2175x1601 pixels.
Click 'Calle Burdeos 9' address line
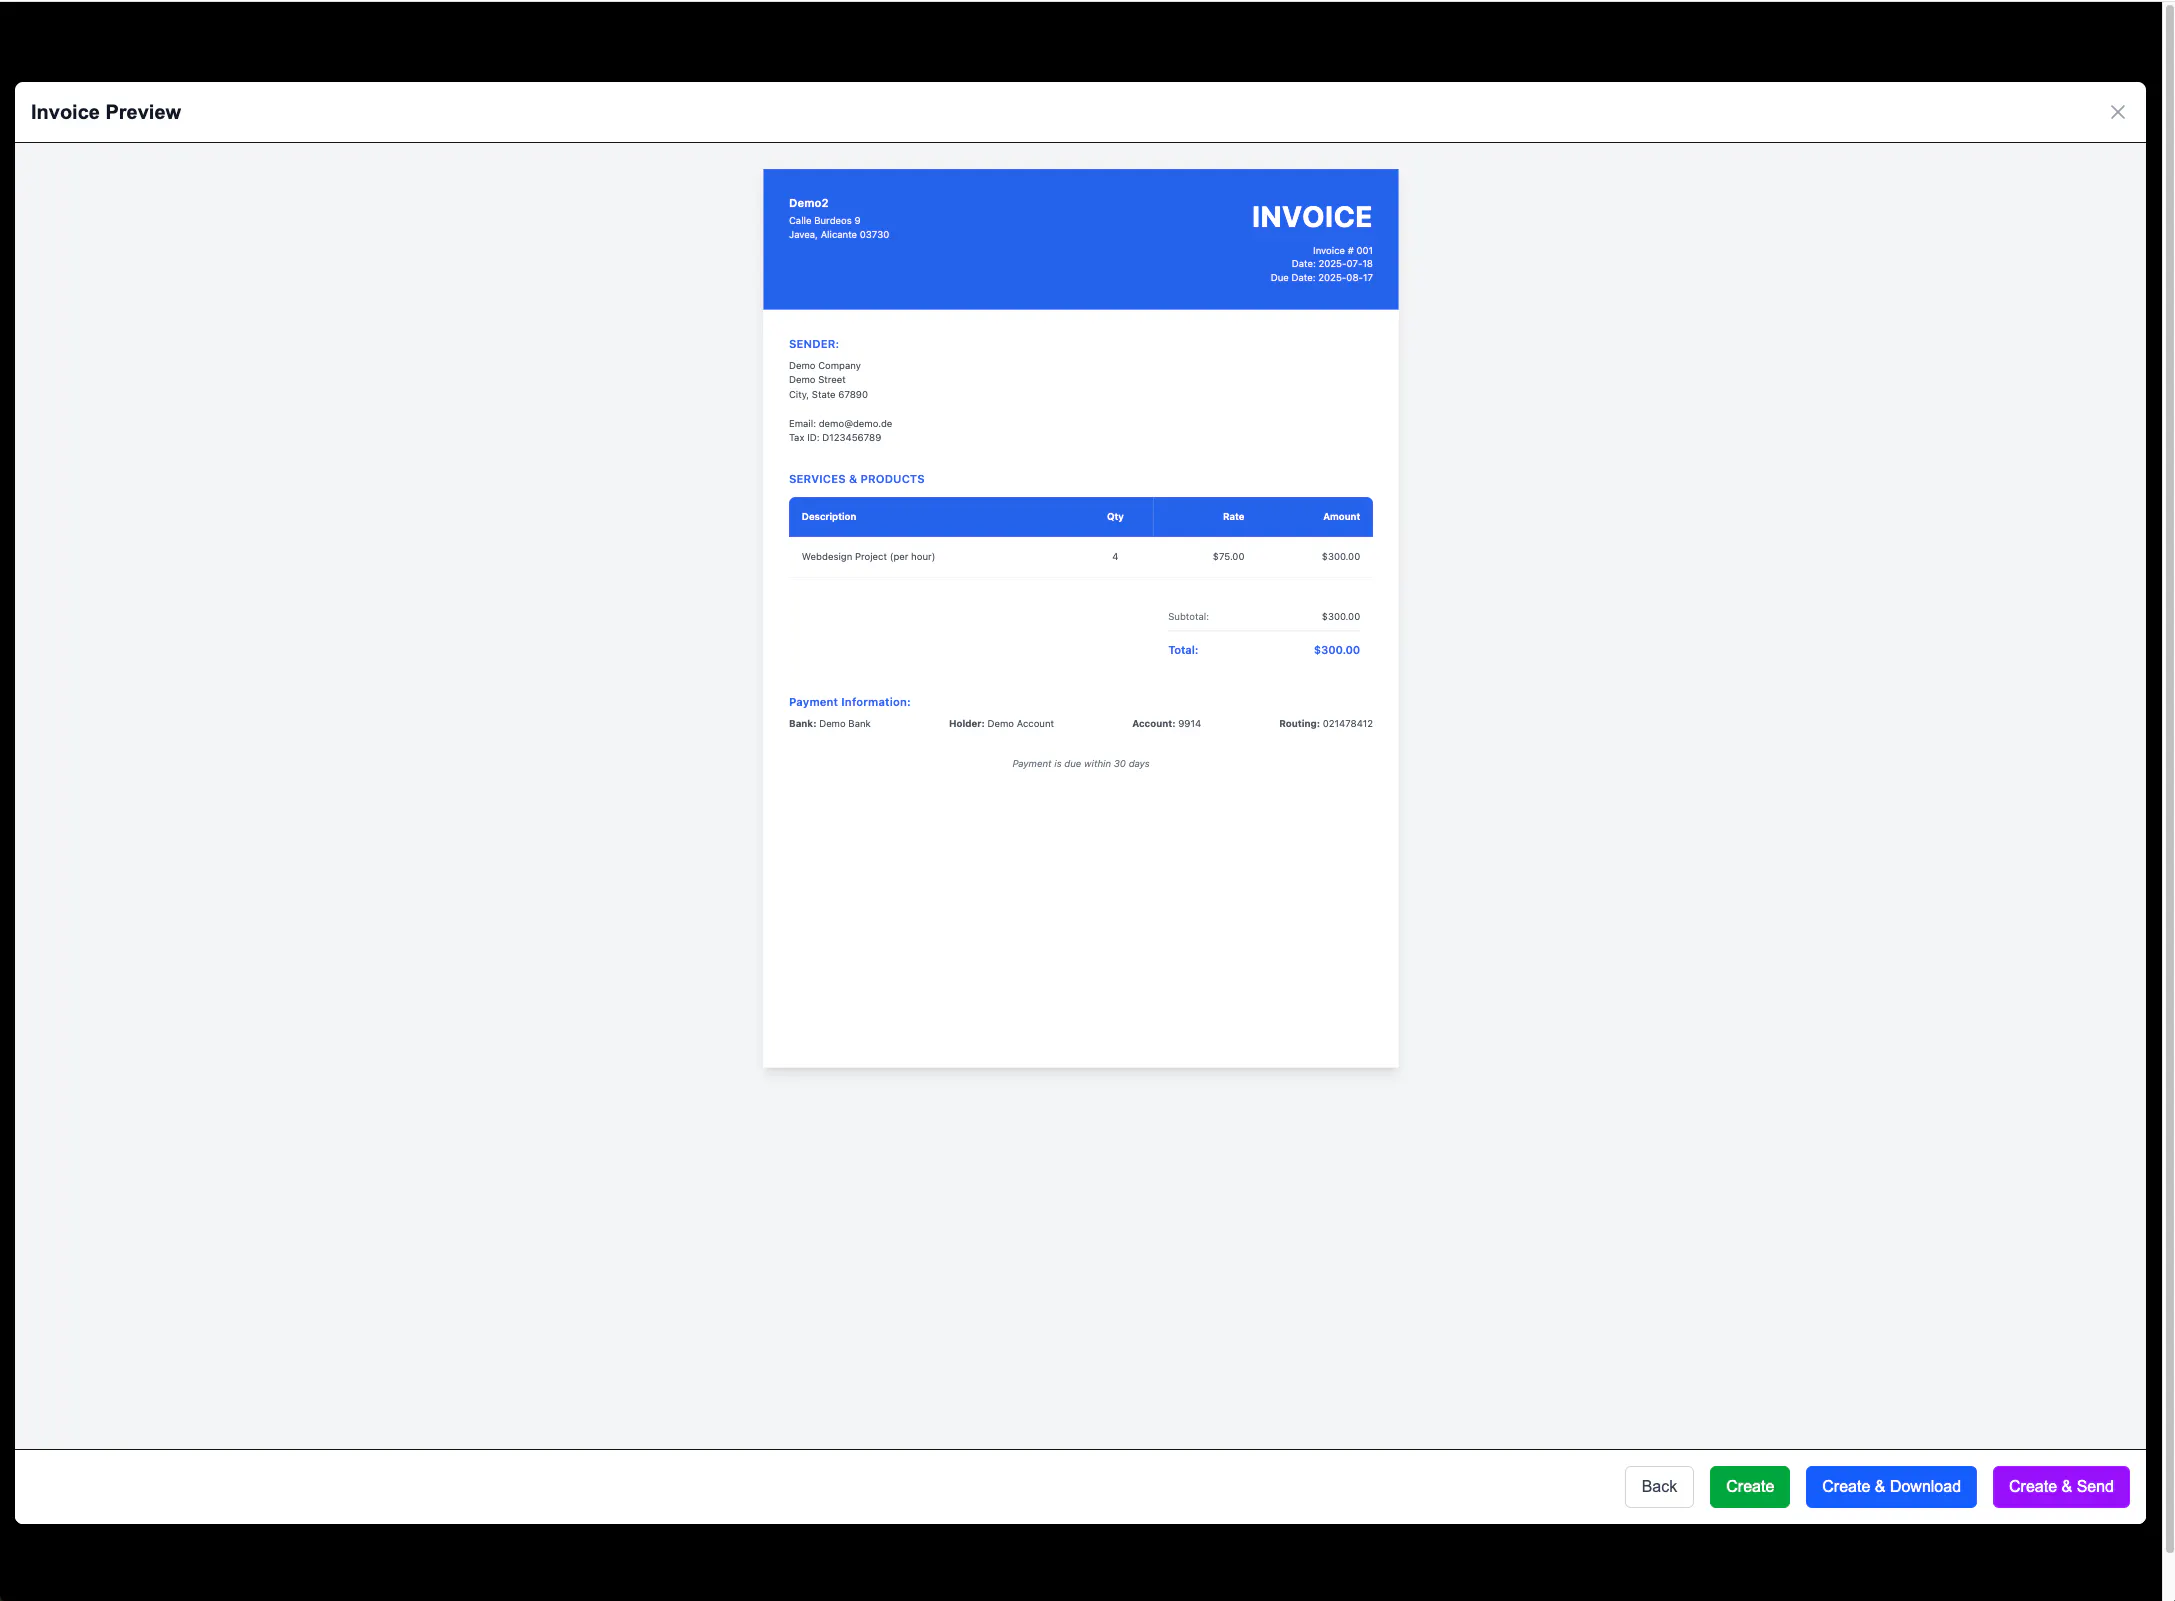pos(824,221)
